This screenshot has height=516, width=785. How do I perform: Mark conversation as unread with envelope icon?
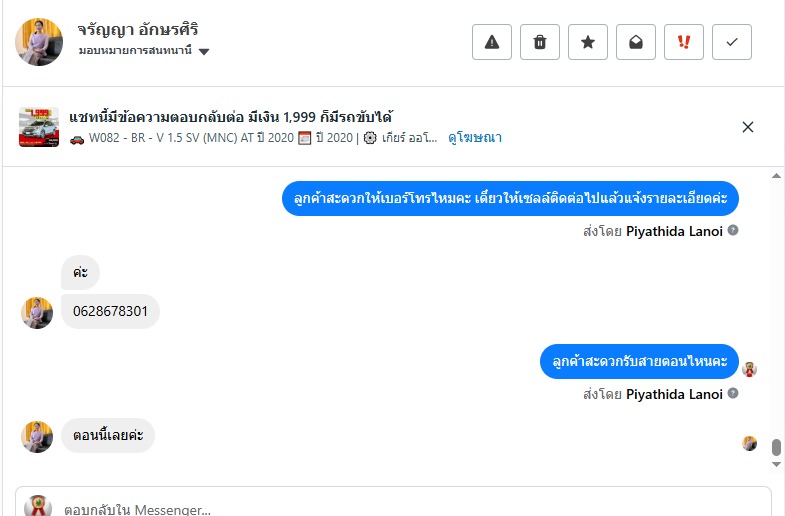pos(636,42)
